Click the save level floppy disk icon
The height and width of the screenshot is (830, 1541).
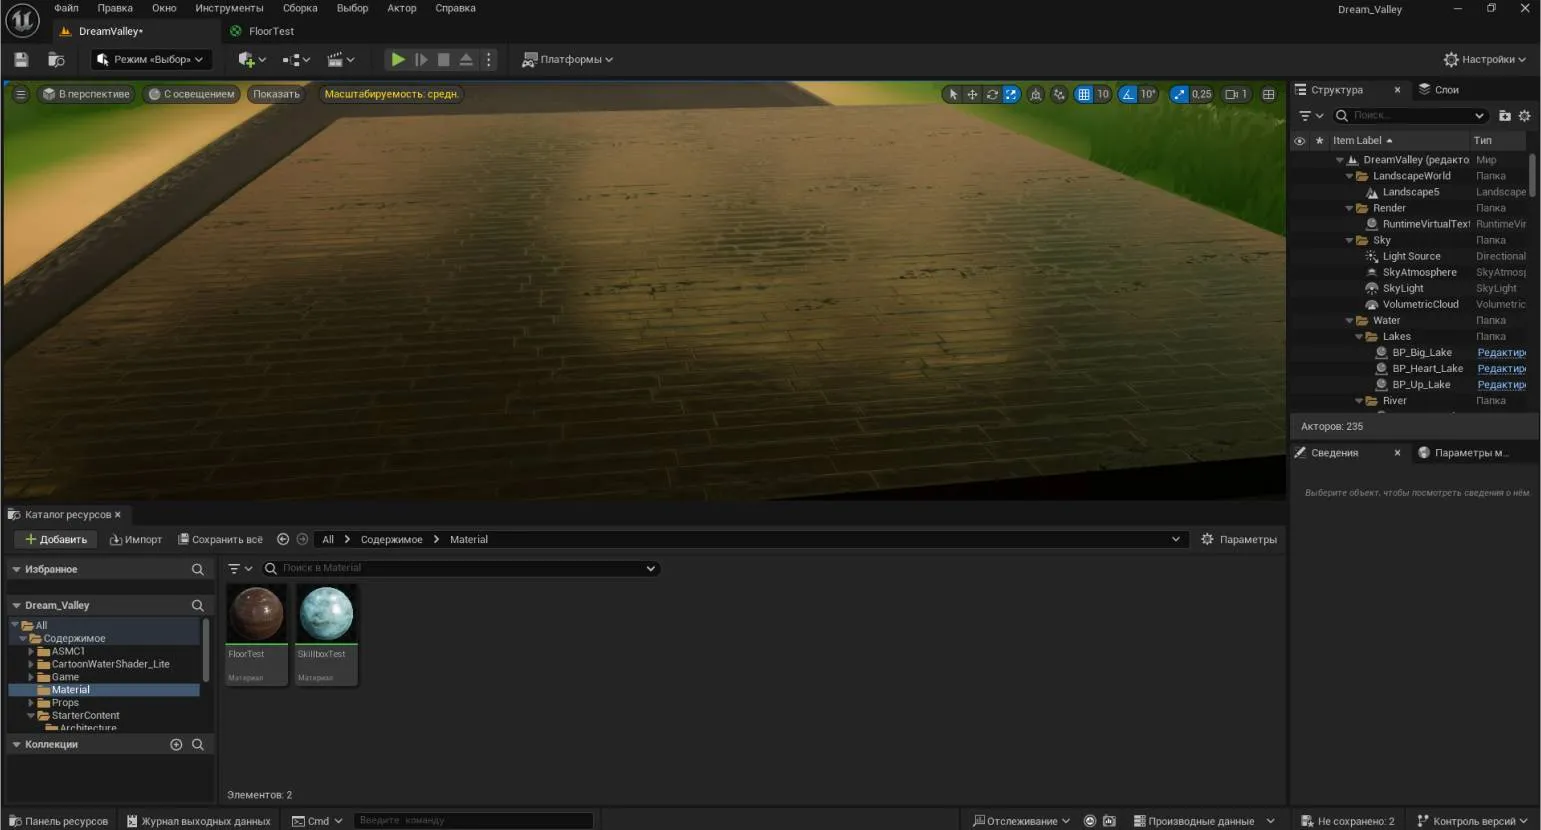(21, 60)
